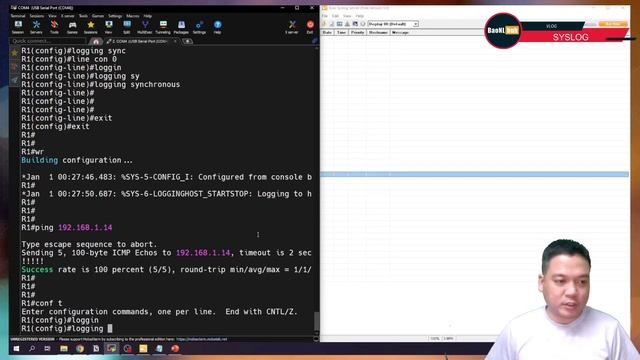
Task: Open the Games icon in MobaXterm toolbar
Action: [72, 27]
